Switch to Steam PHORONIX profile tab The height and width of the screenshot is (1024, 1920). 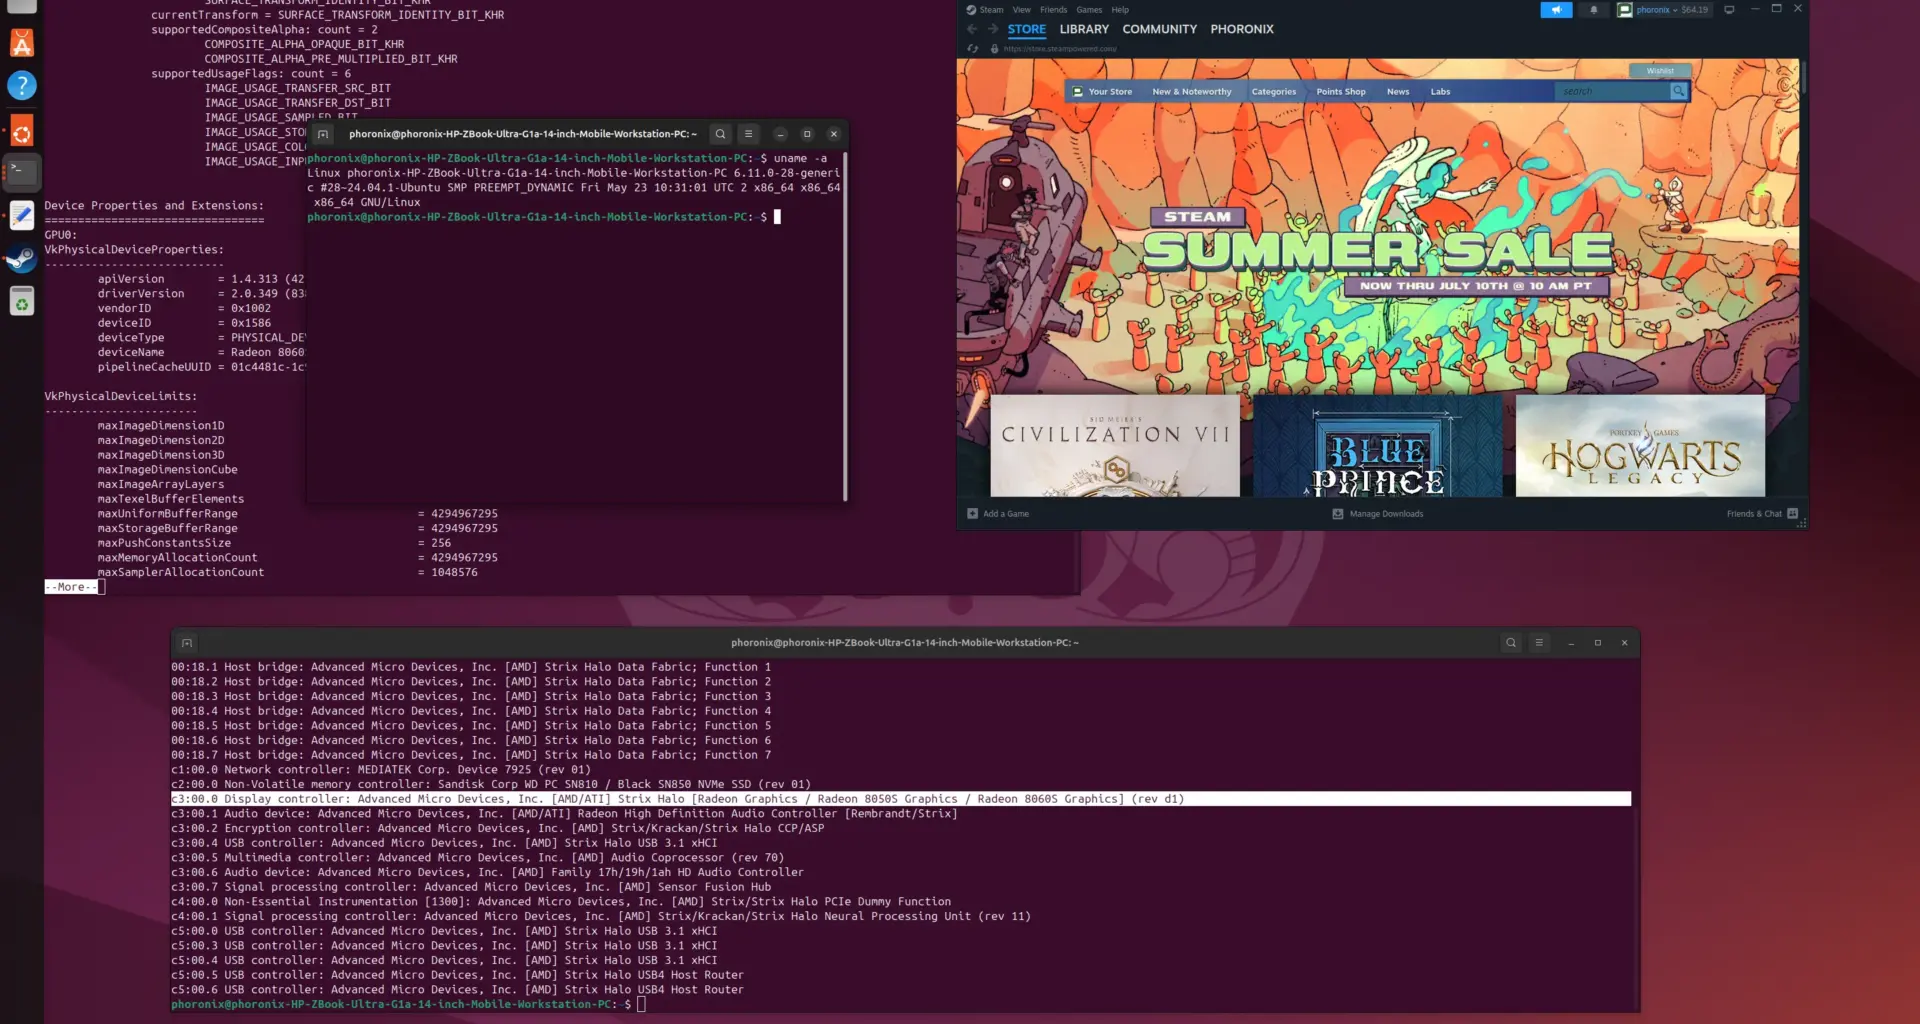pyautogui.click(x=1242, y=29)
